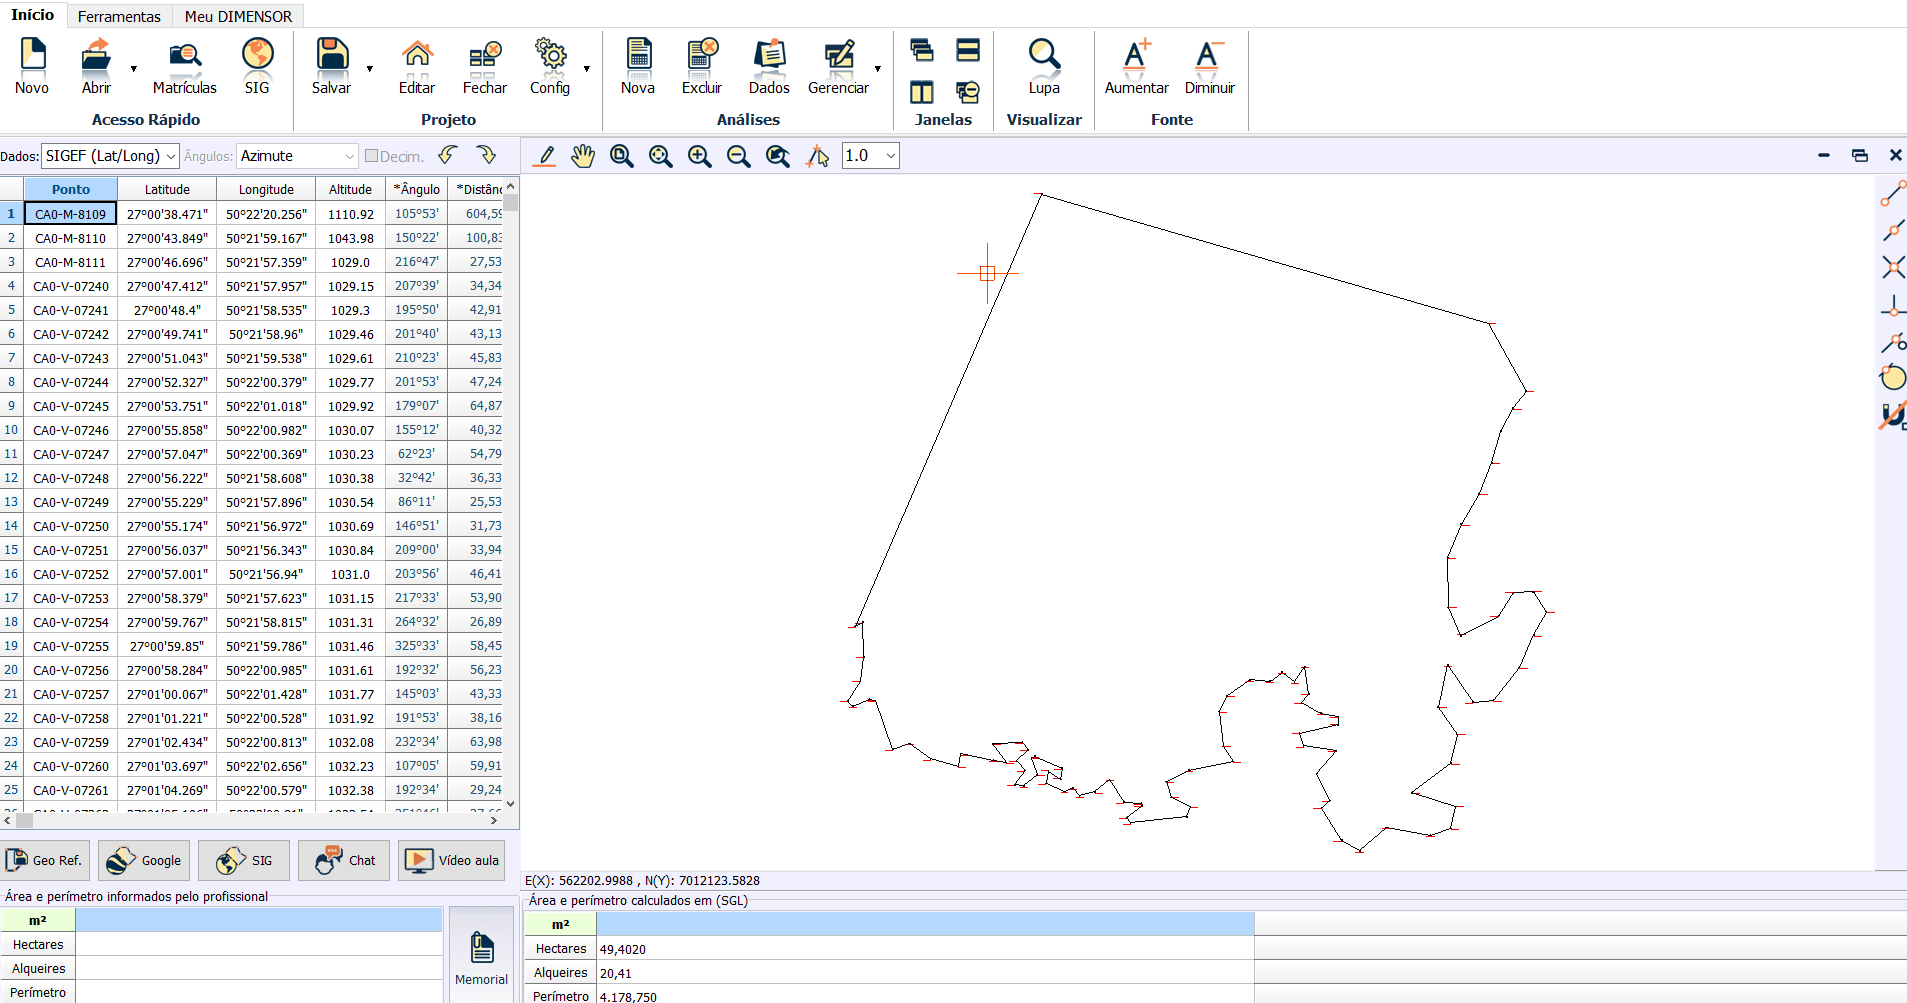Screen dimensions: 1907x1003
Task: Select the CA0-M-8110 point cell
Action: tap(70, 238)
